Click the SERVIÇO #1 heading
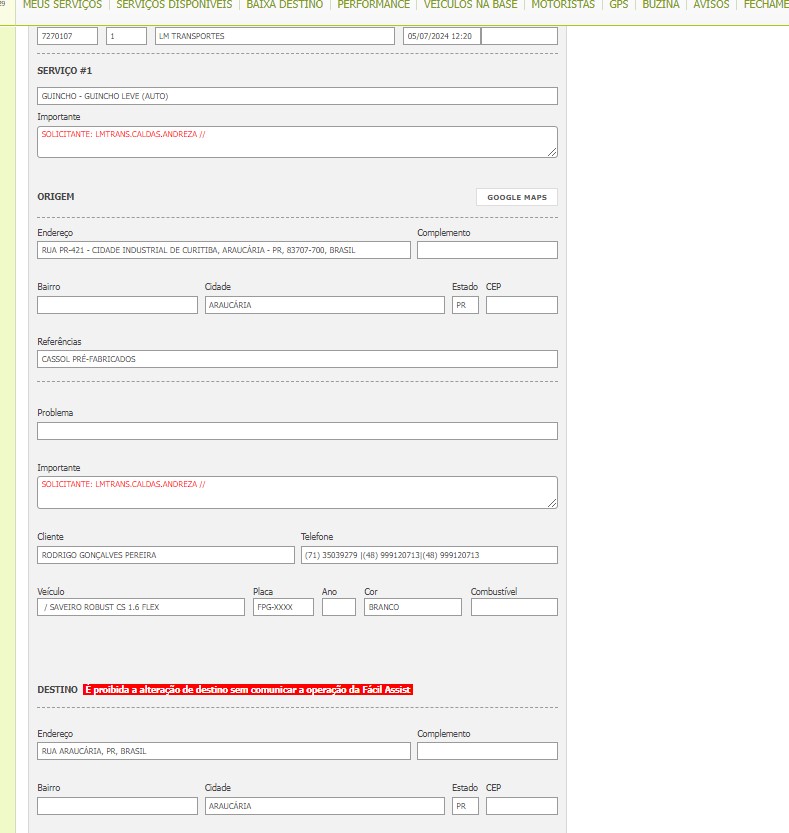This screenshot has width=789, height=833. [x=64, y=71]
